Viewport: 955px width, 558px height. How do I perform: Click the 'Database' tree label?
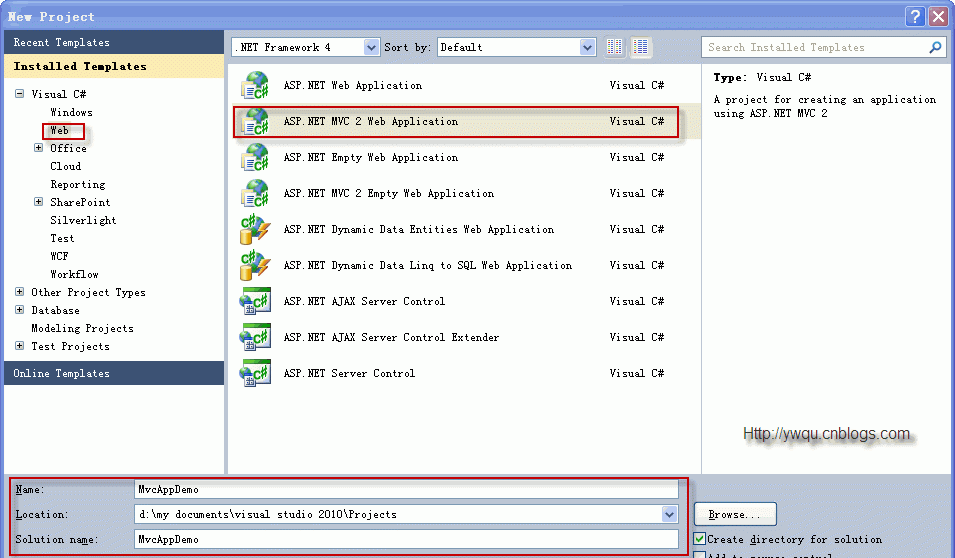pos(55,310)
